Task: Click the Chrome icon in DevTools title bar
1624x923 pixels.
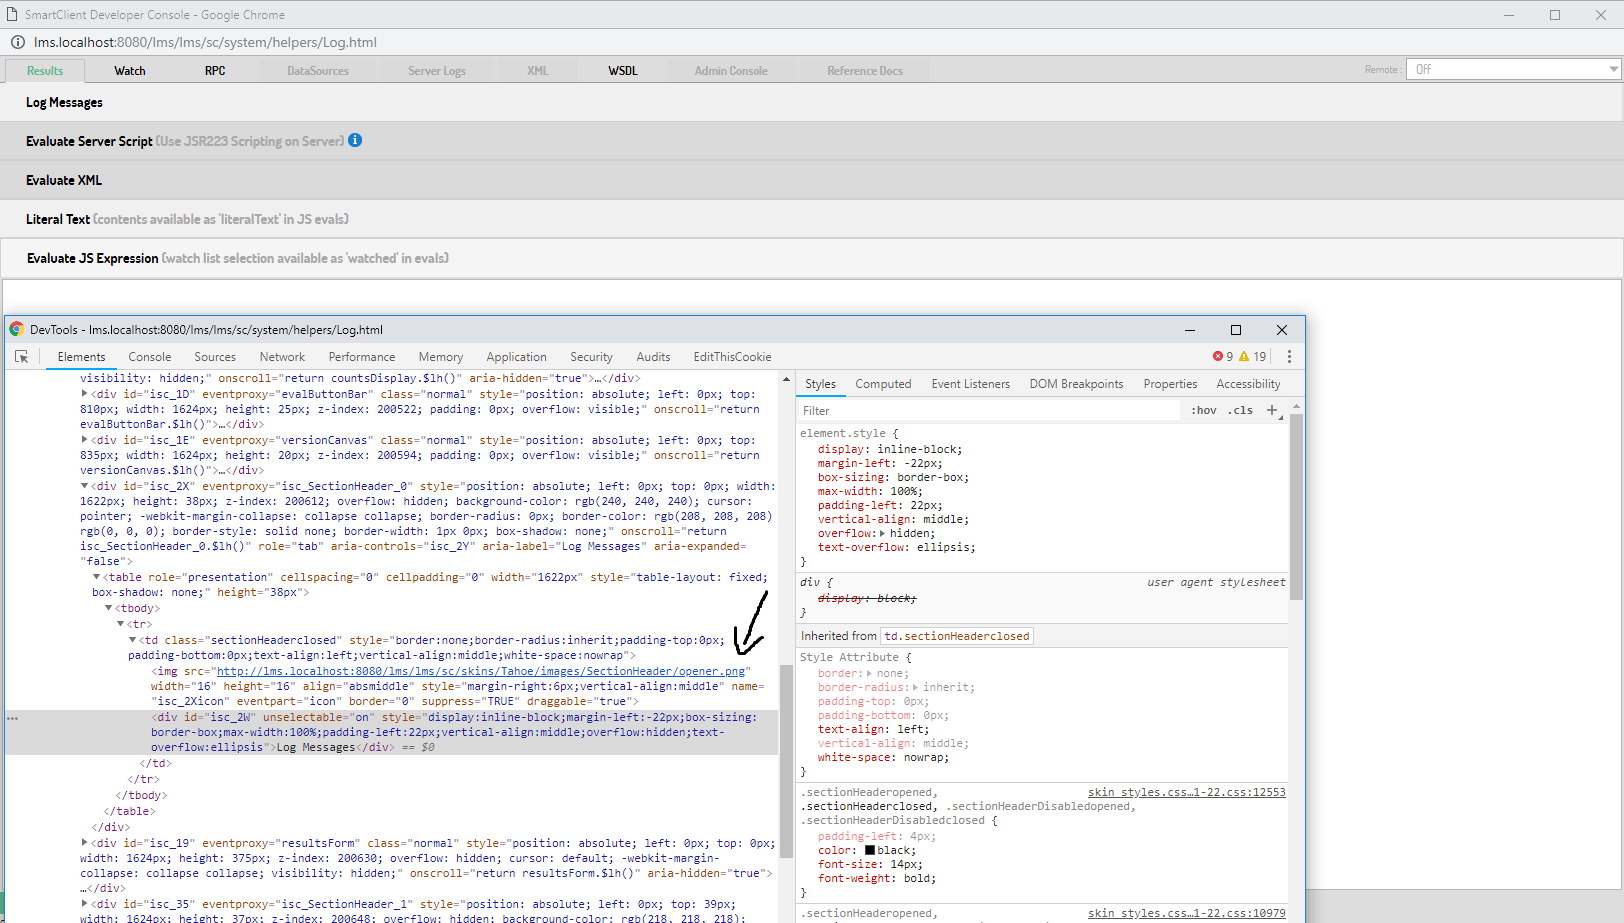Action: point(16,329)
